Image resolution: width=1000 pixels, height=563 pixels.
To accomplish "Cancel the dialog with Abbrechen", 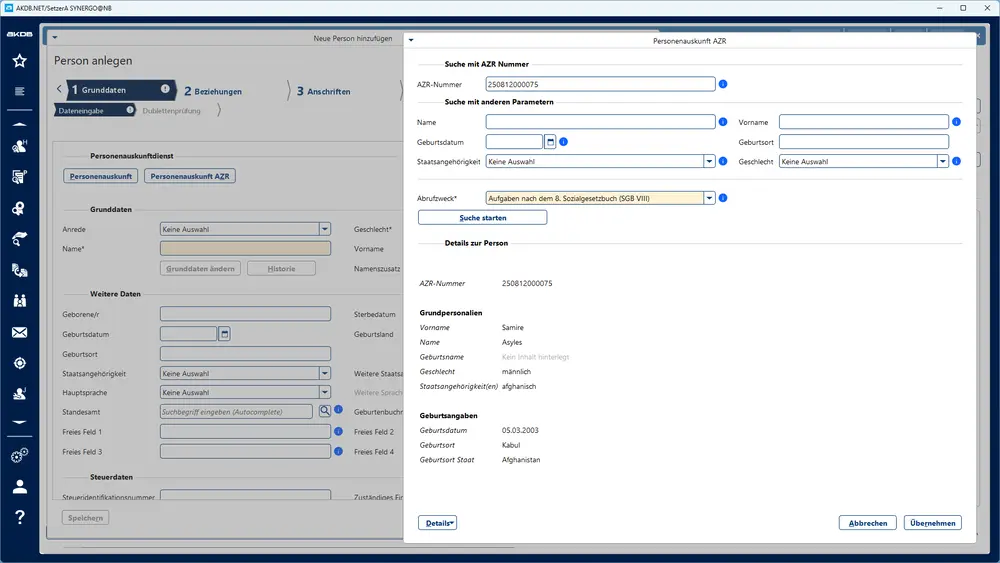I will pyautogui.click(x=867, y=522).
